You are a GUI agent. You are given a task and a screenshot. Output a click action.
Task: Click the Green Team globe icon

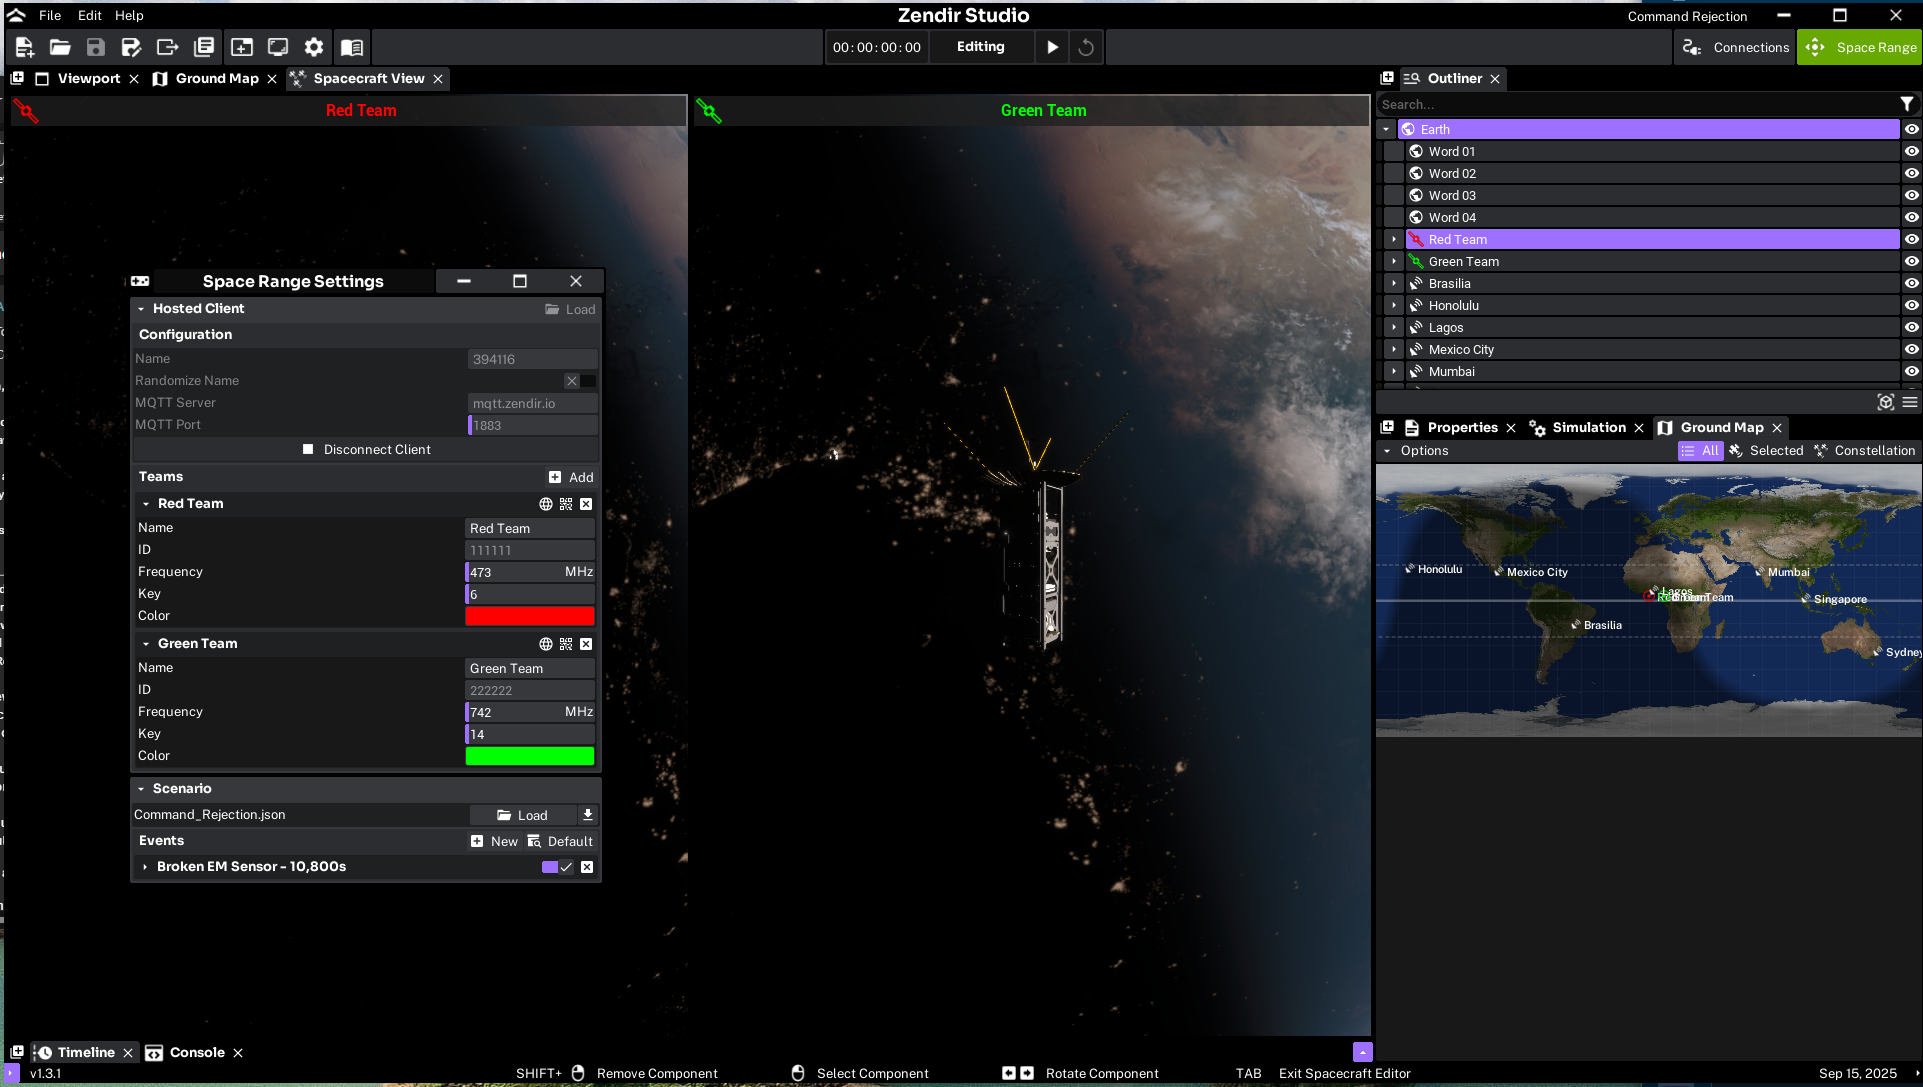546,644
